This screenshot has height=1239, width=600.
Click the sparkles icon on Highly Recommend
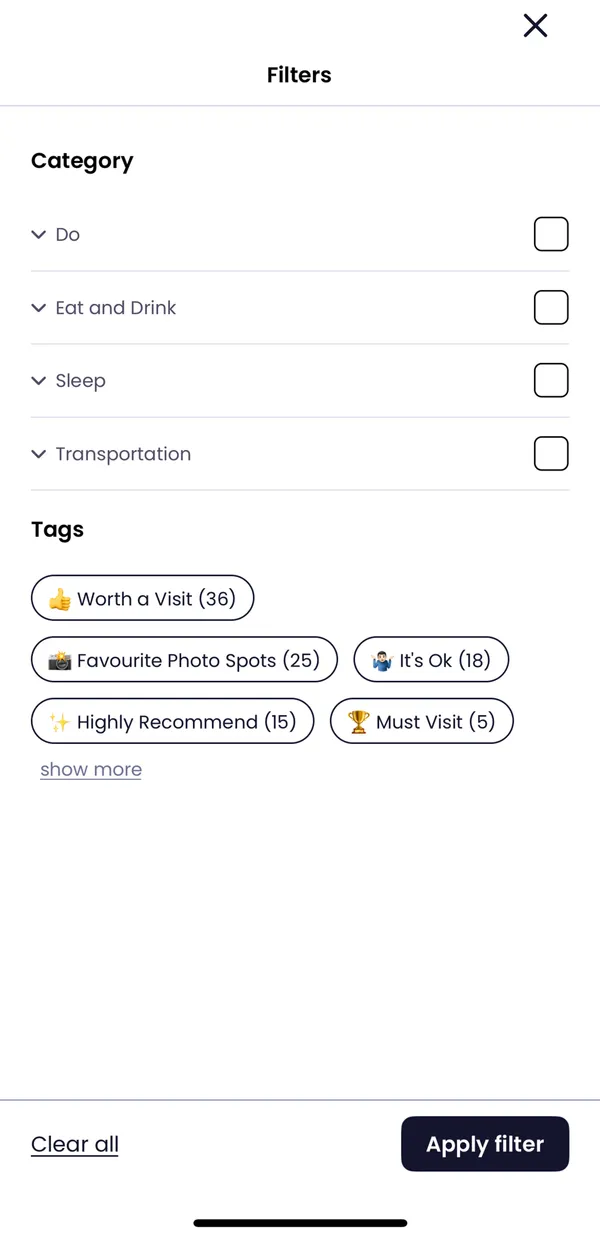(60, 722)
